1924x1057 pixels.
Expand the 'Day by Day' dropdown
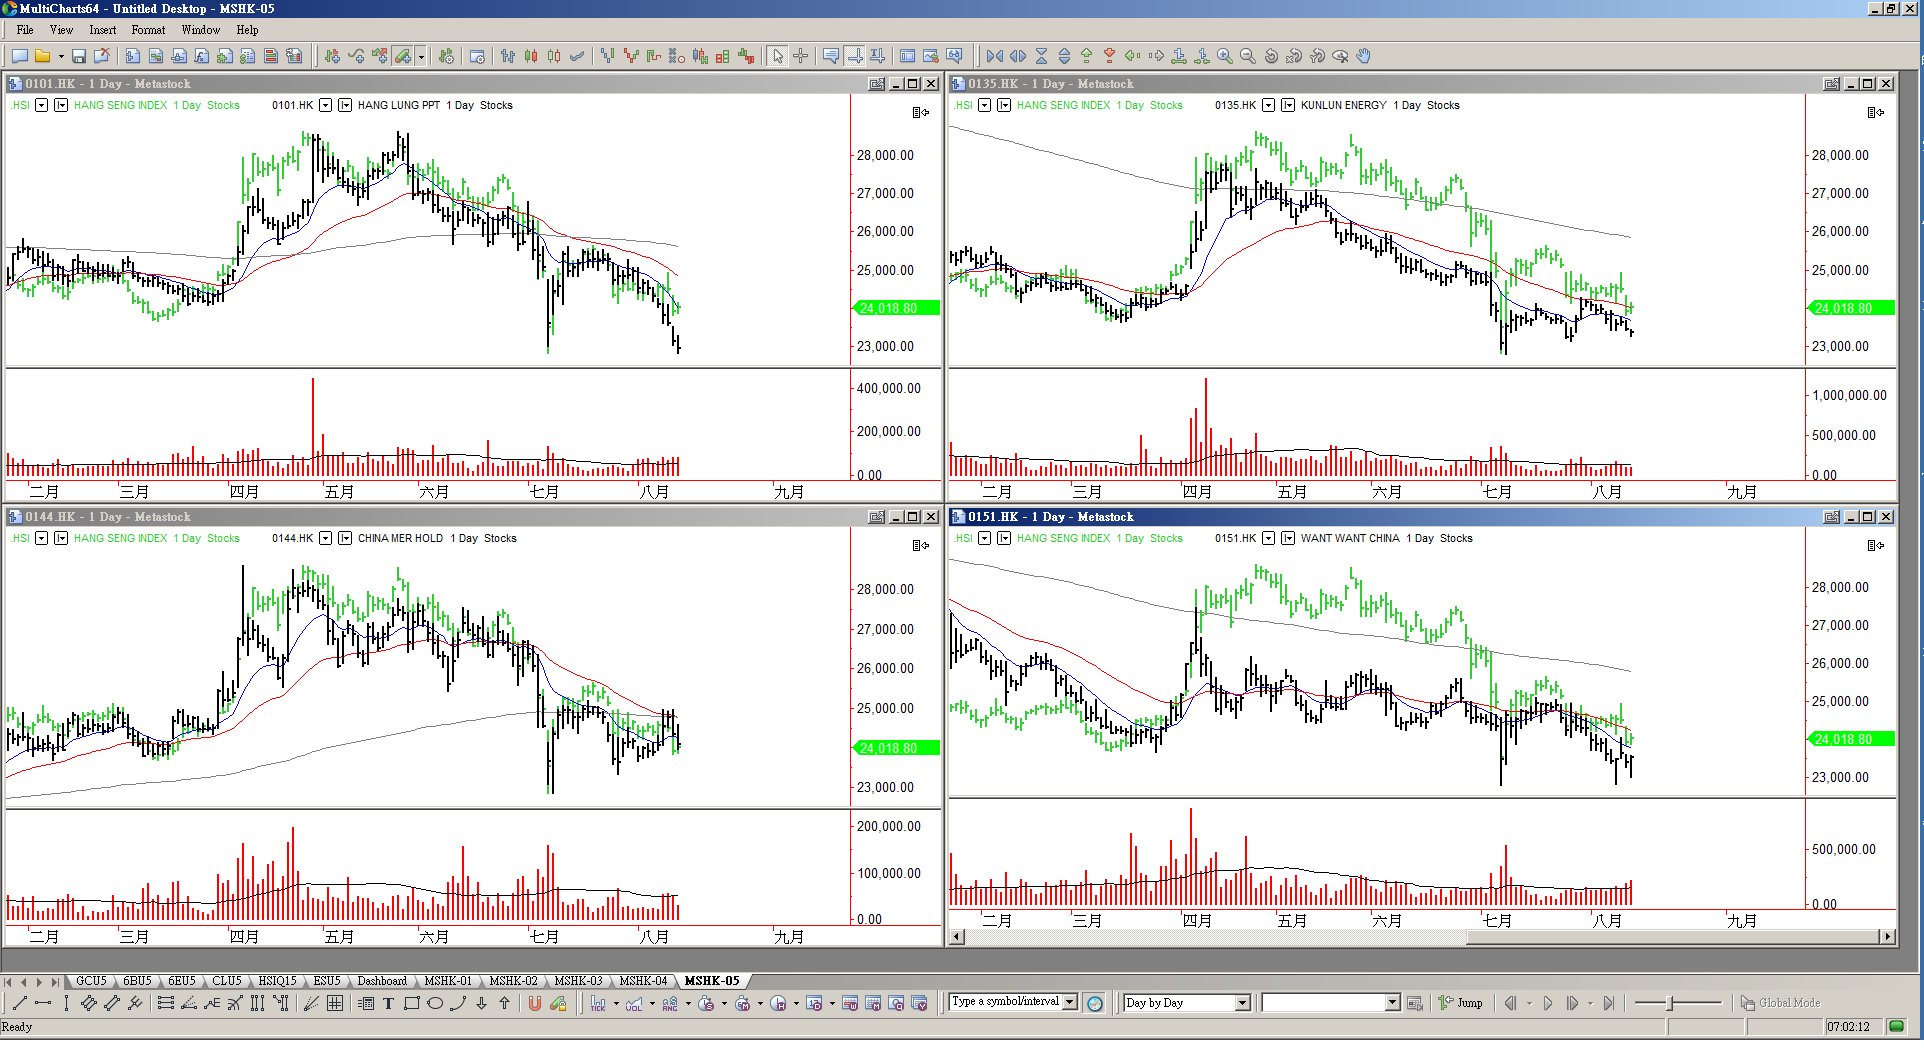tap(1242, 1003)
